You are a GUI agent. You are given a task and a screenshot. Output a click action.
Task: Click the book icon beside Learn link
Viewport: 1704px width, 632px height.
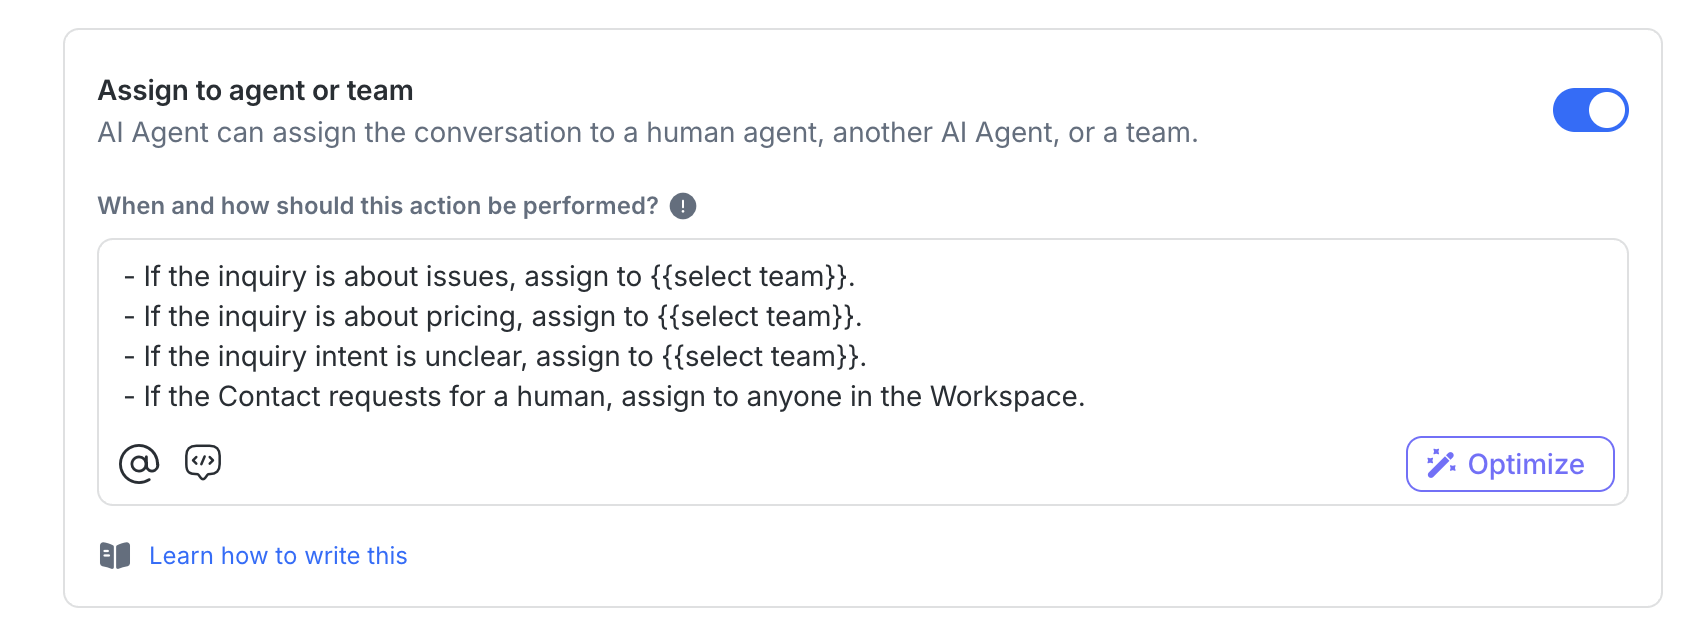[115, 556]
